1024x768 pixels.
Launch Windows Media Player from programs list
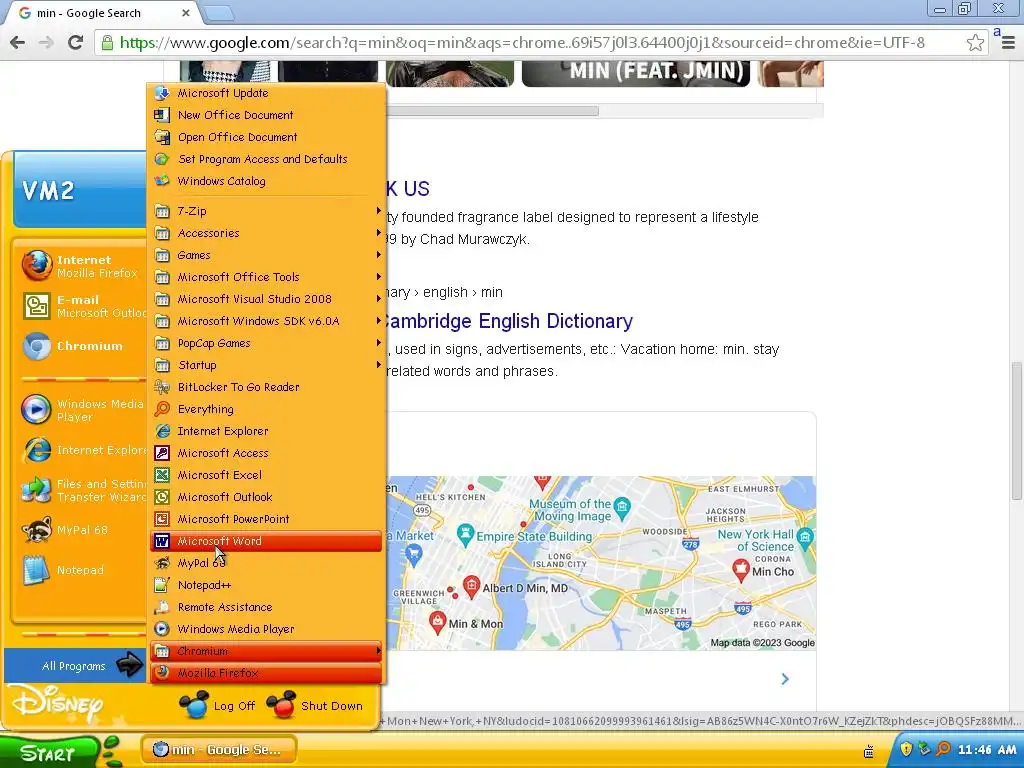click(266, 629)
